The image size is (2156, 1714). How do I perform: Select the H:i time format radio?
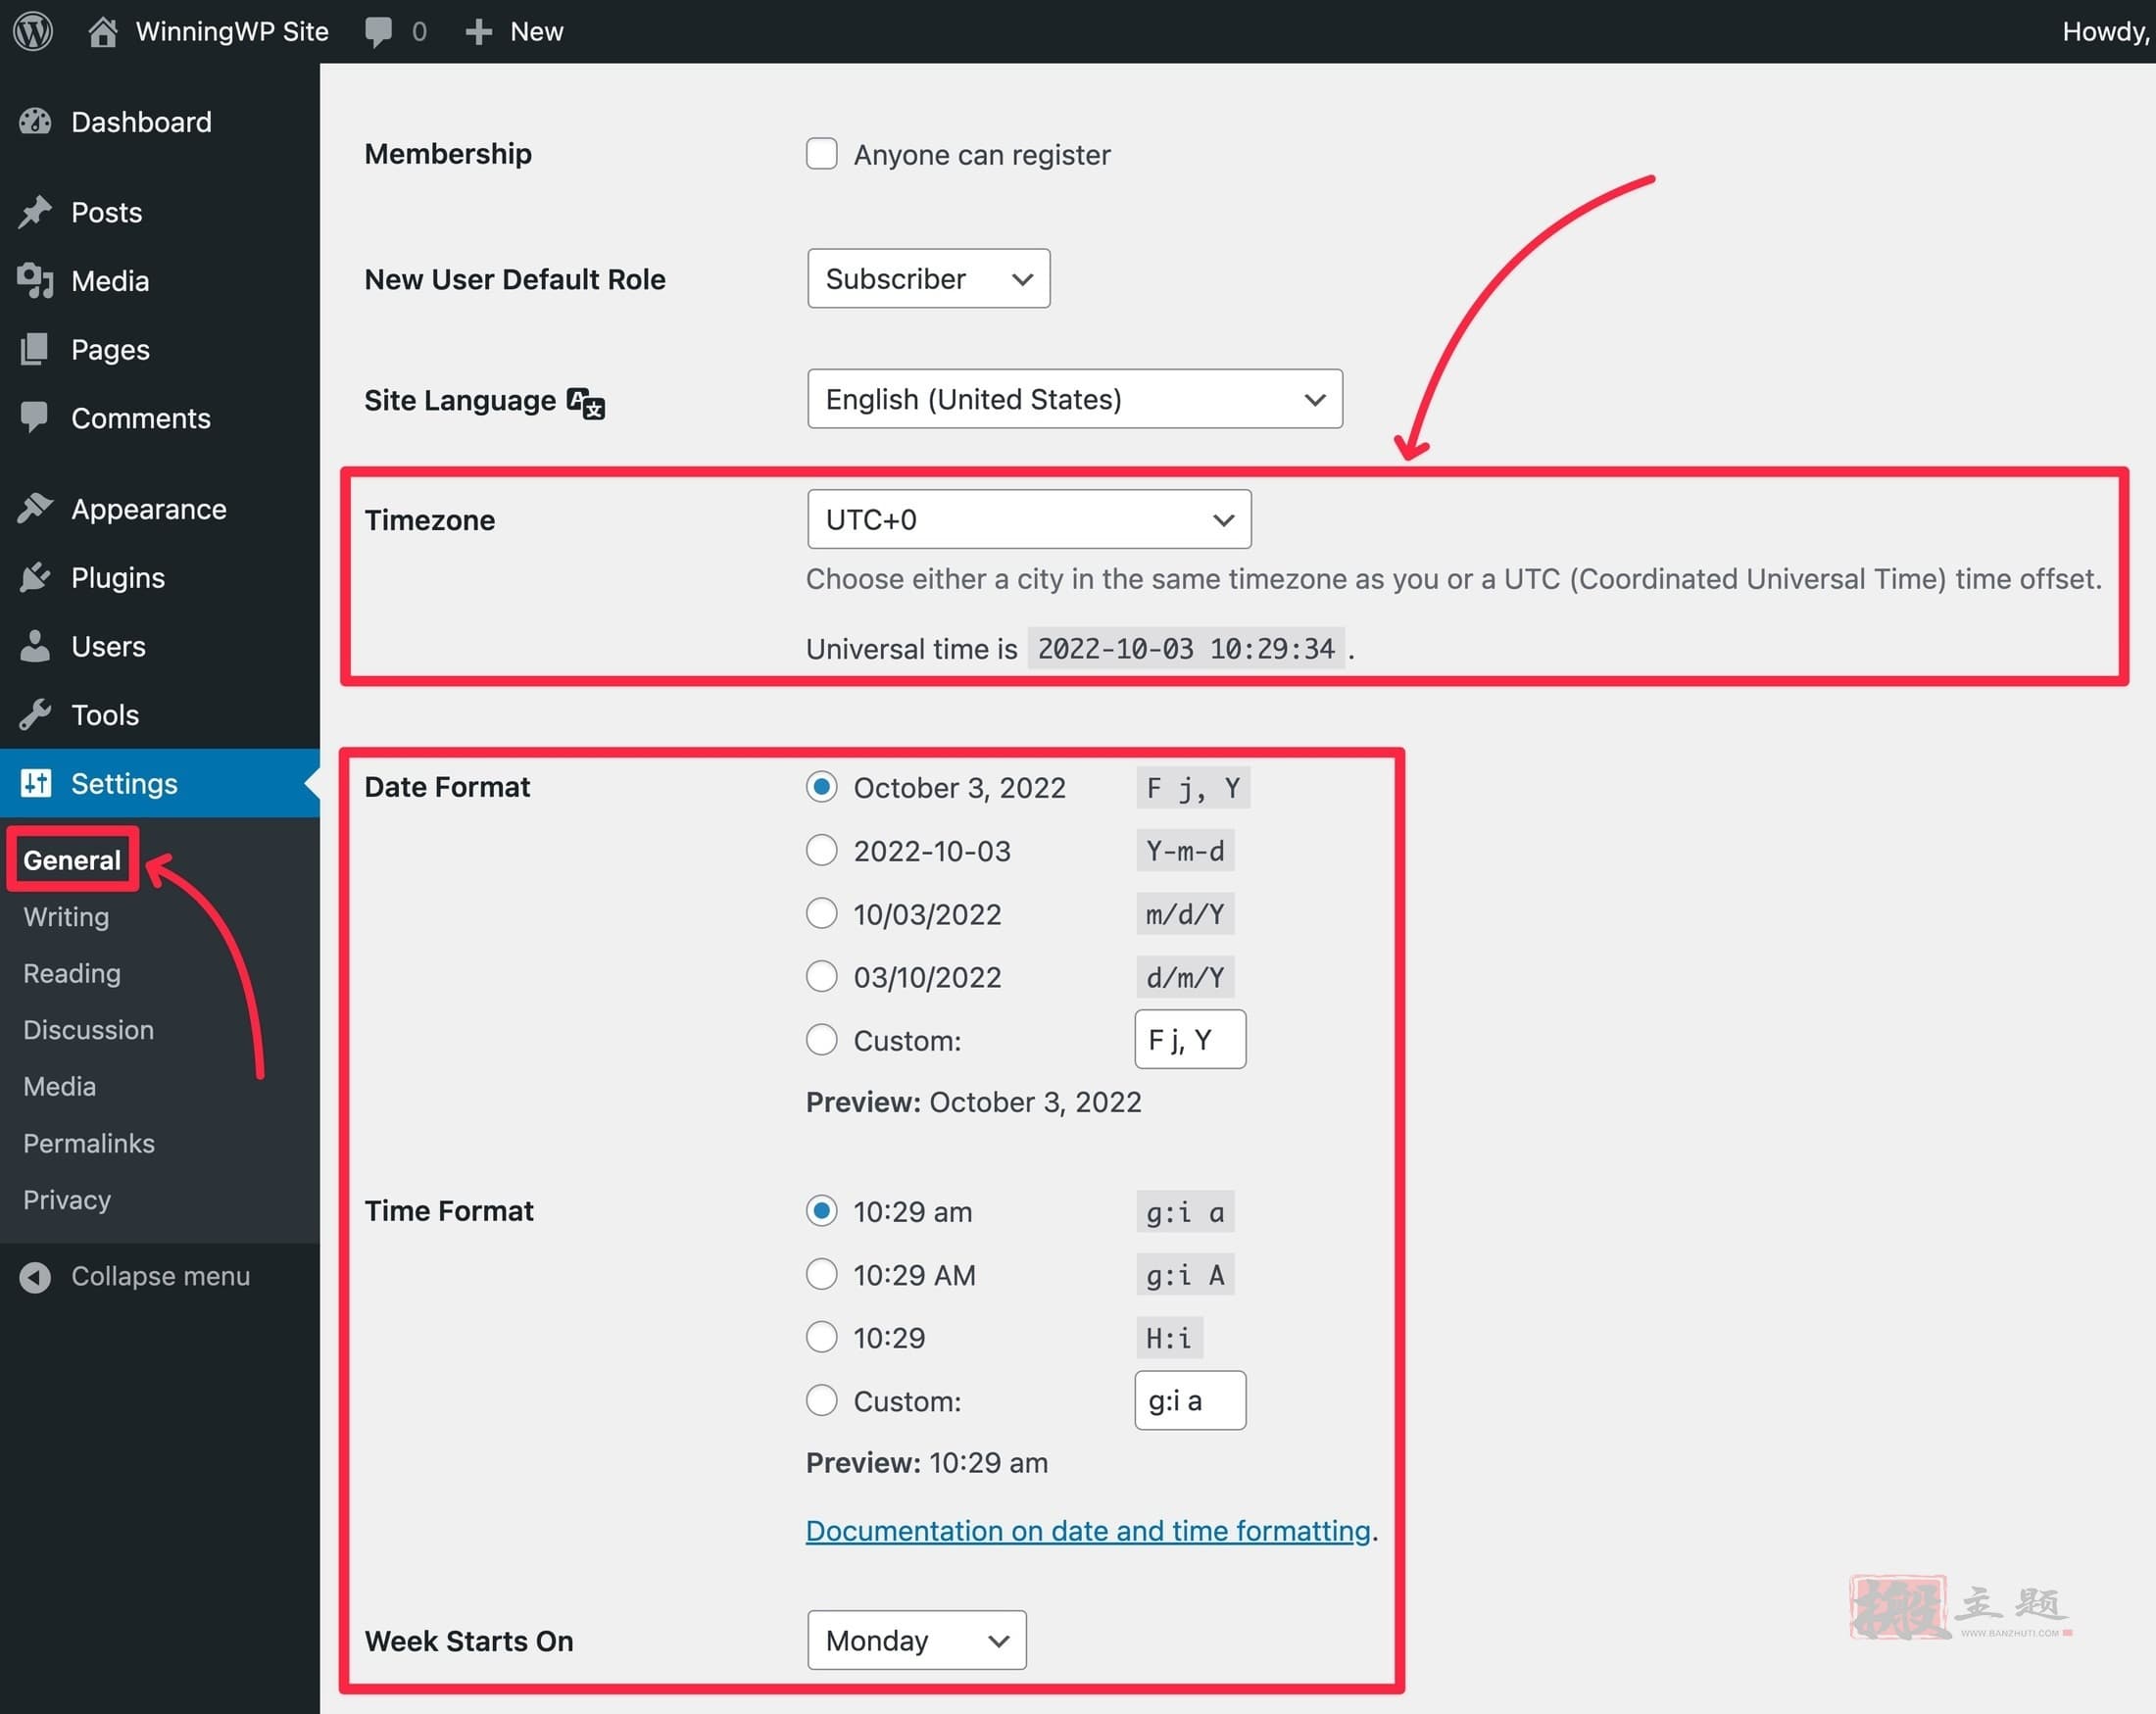click(822, 1337)
